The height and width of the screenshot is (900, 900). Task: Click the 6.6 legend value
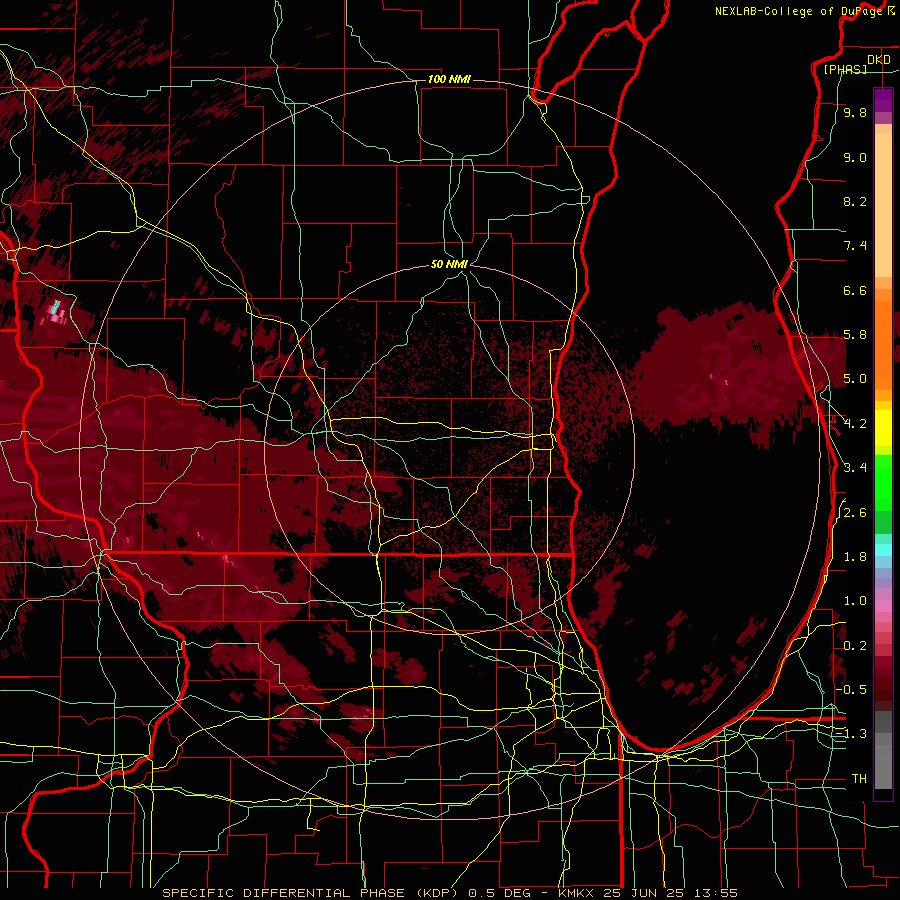pos(855,290)
